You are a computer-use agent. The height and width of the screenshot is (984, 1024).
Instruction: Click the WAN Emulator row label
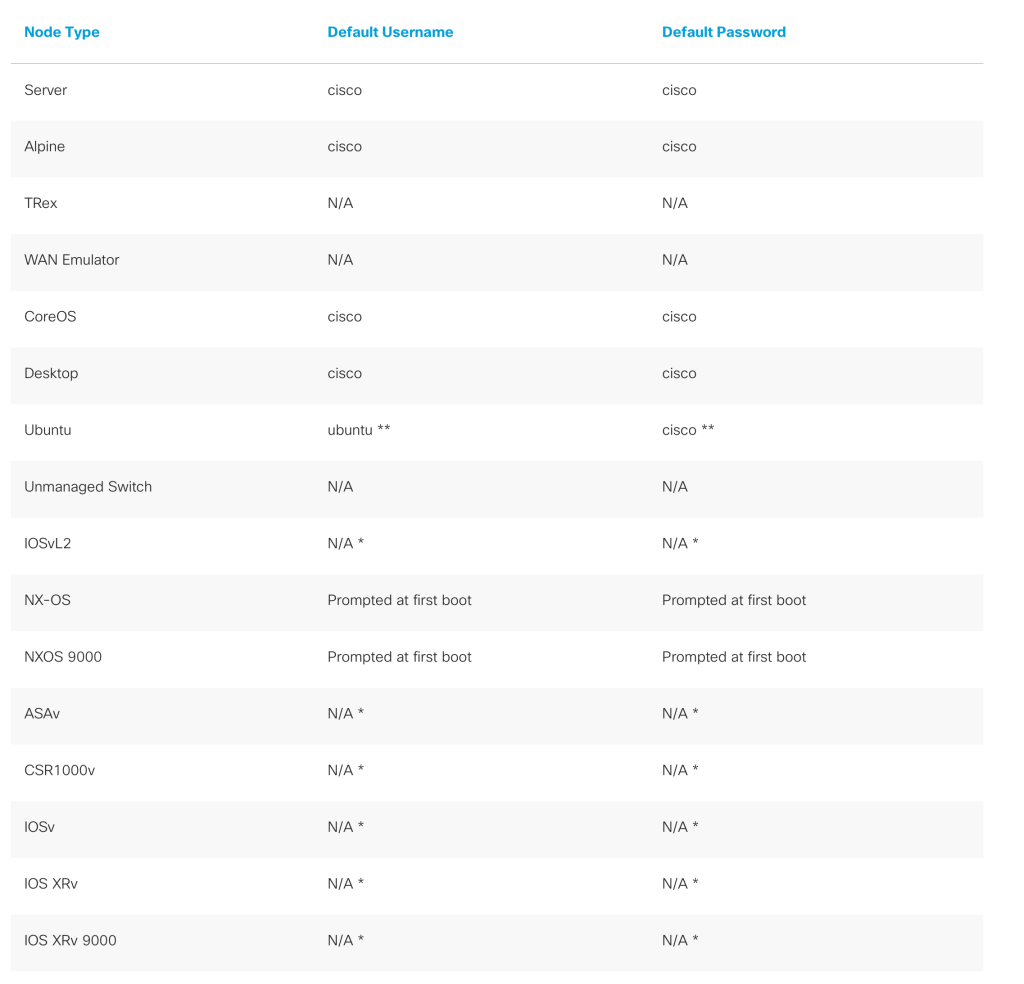[72, 260]
